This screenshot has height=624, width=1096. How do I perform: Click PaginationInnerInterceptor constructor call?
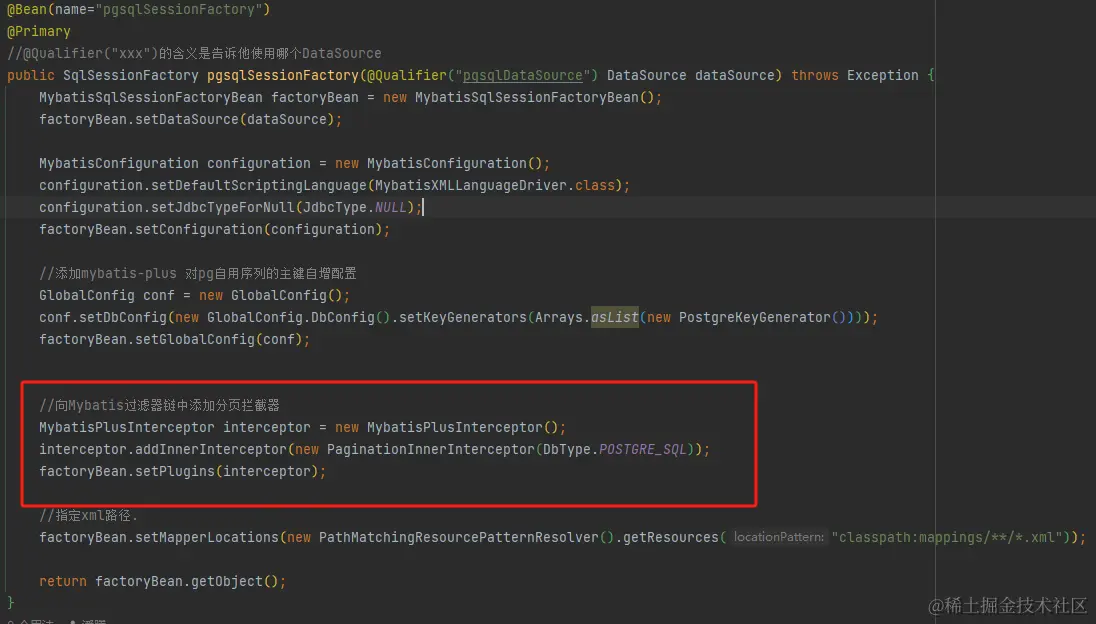click(x=430, y=449)
